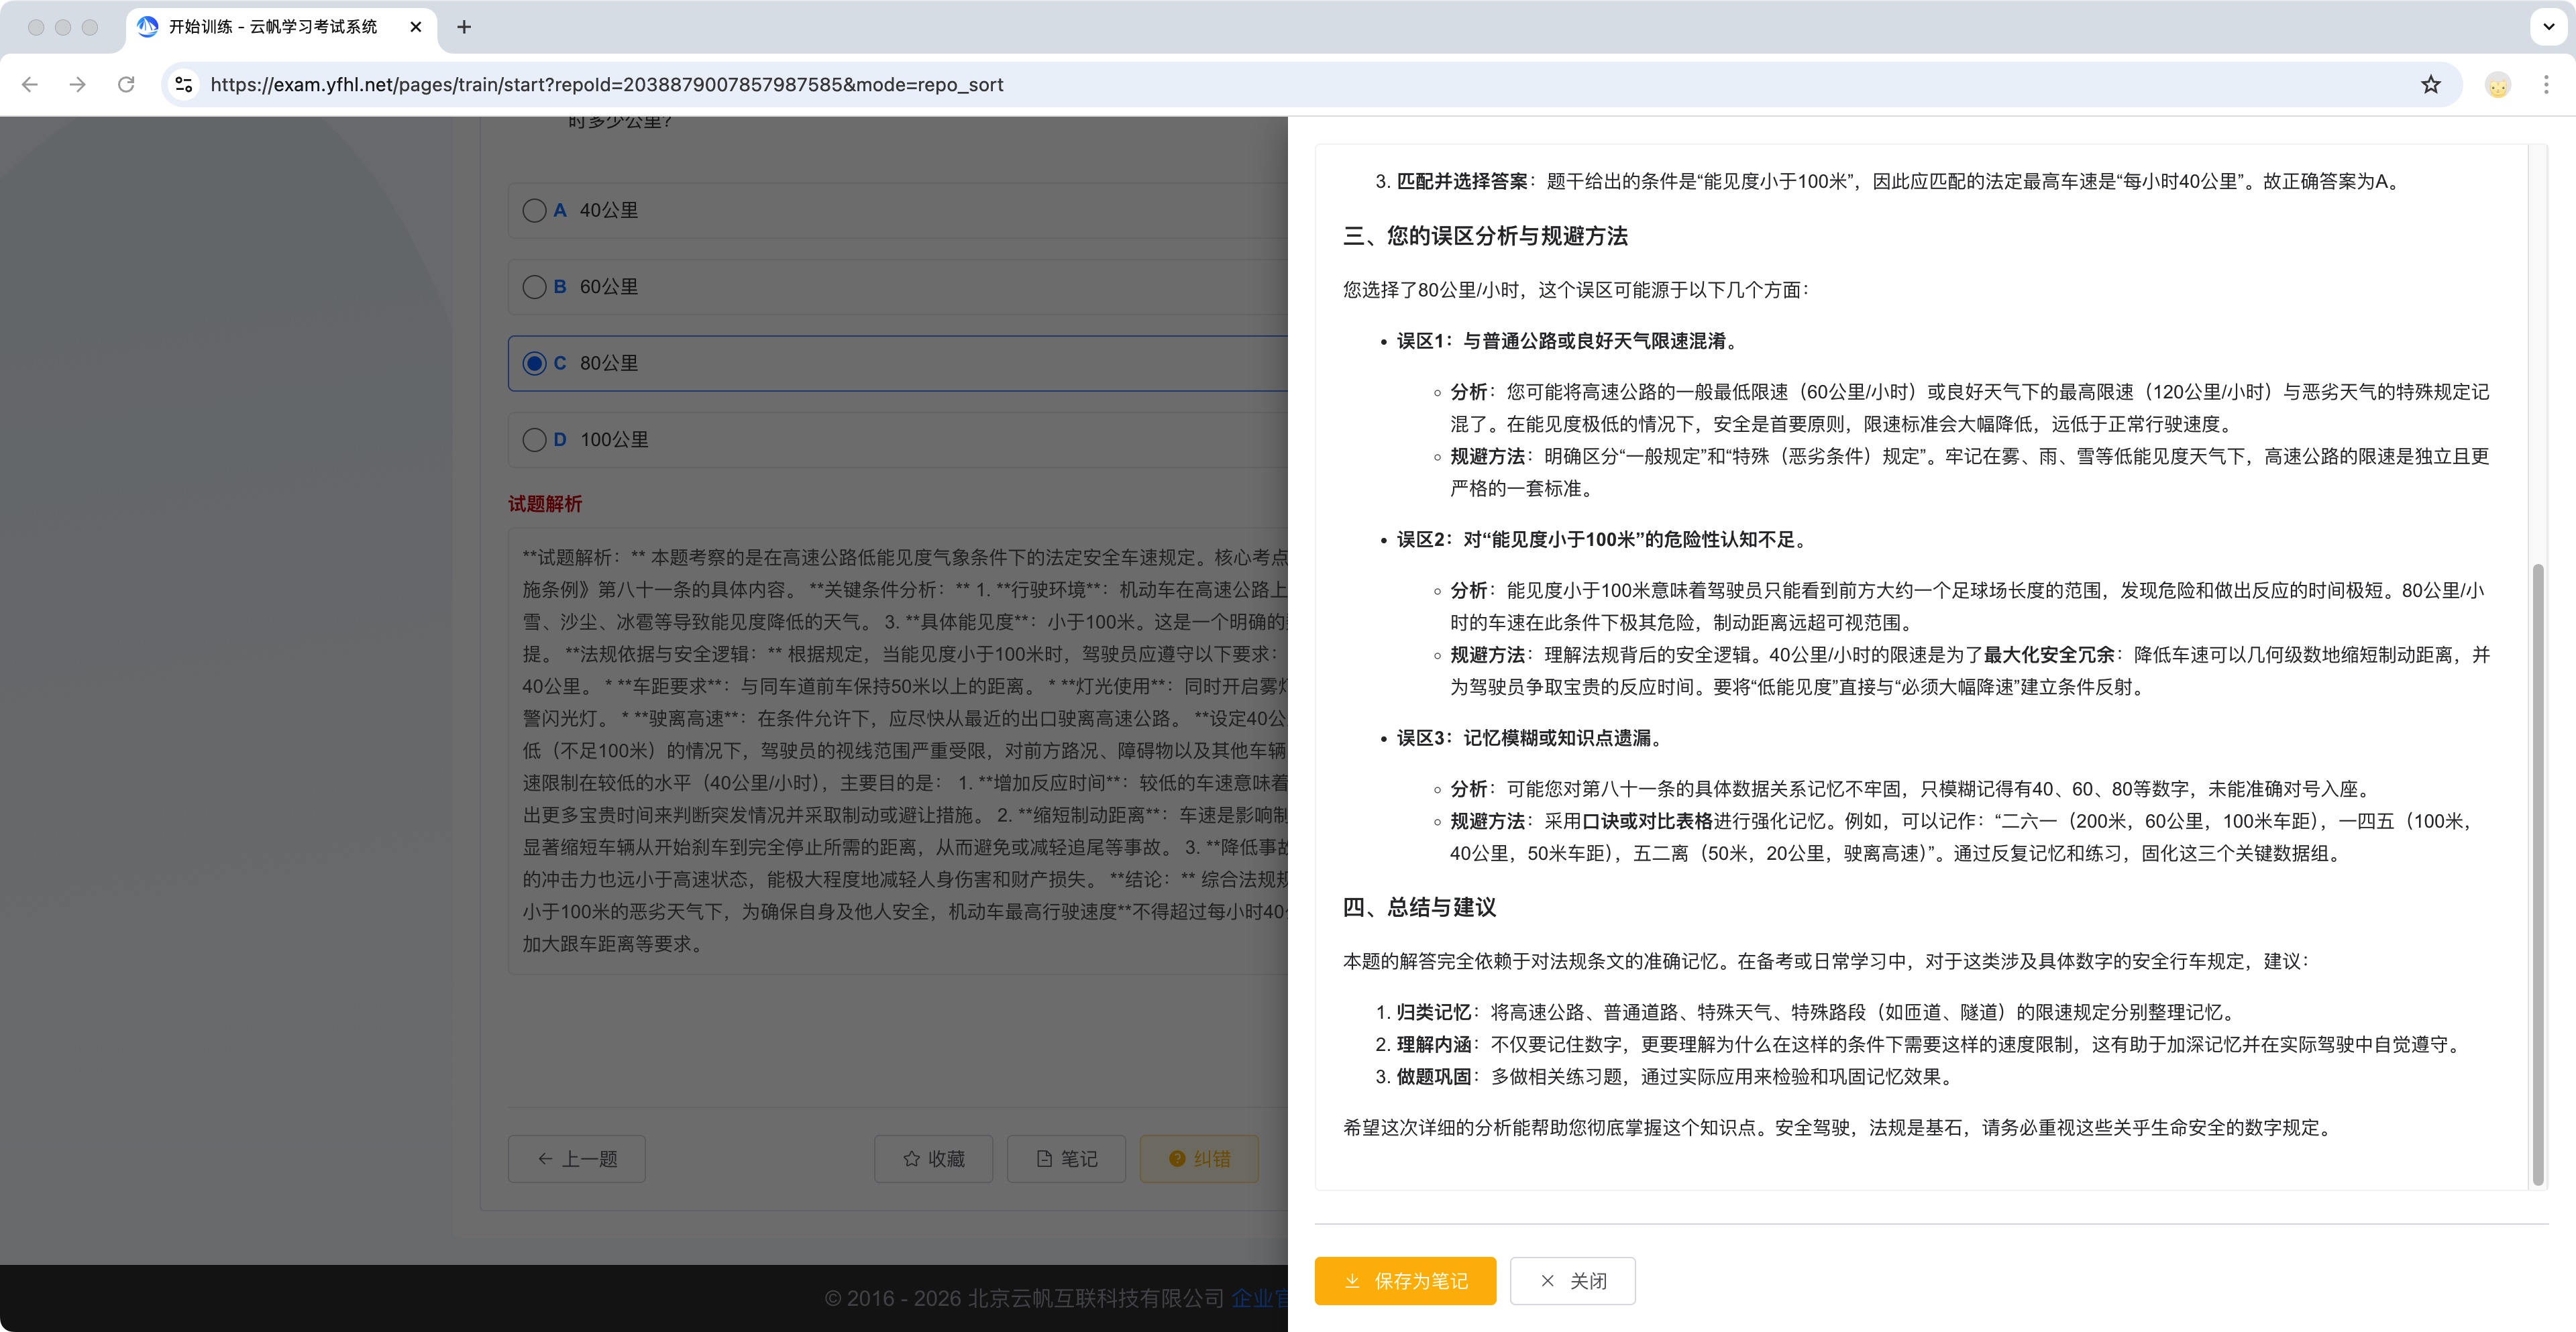Click the browser back arrow
This screenshot has height=1332, width=2576.
click(x=30, y=84)
